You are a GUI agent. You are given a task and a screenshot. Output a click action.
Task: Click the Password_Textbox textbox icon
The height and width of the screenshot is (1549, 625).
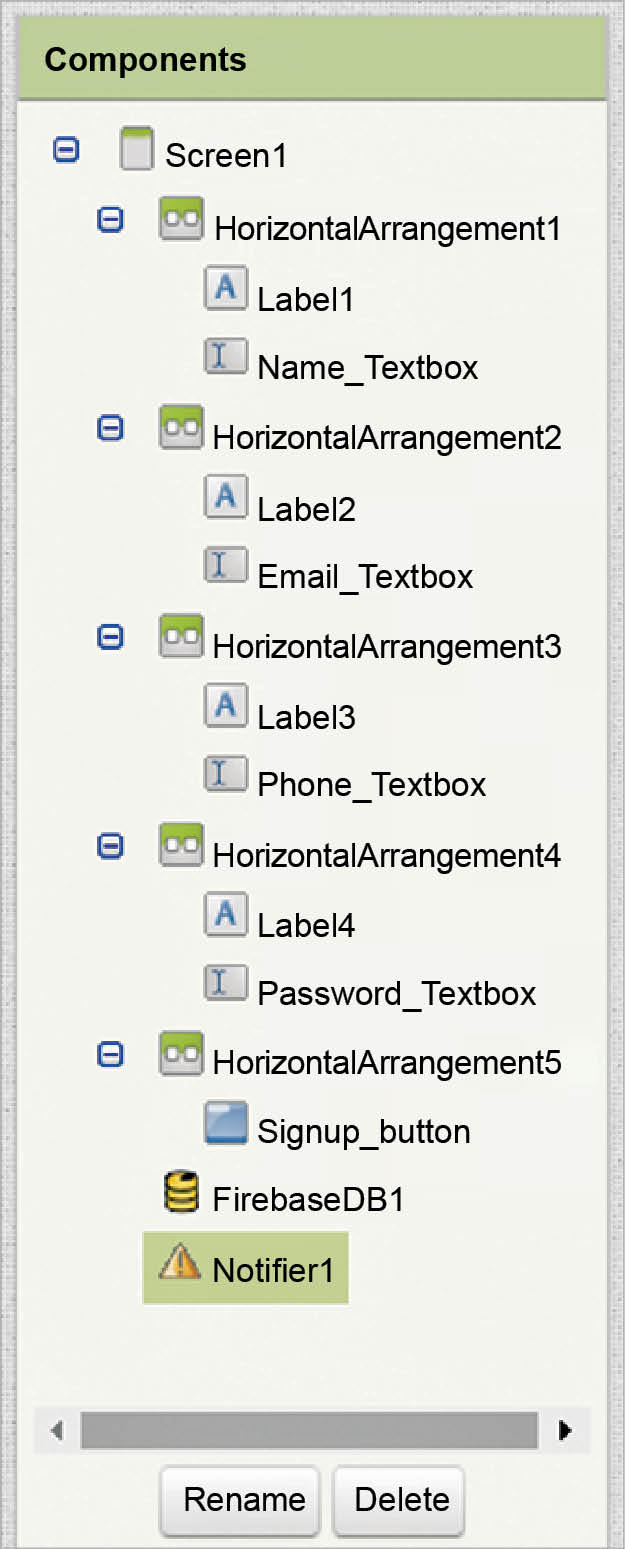pyautogui.click(x=225, y=983)
